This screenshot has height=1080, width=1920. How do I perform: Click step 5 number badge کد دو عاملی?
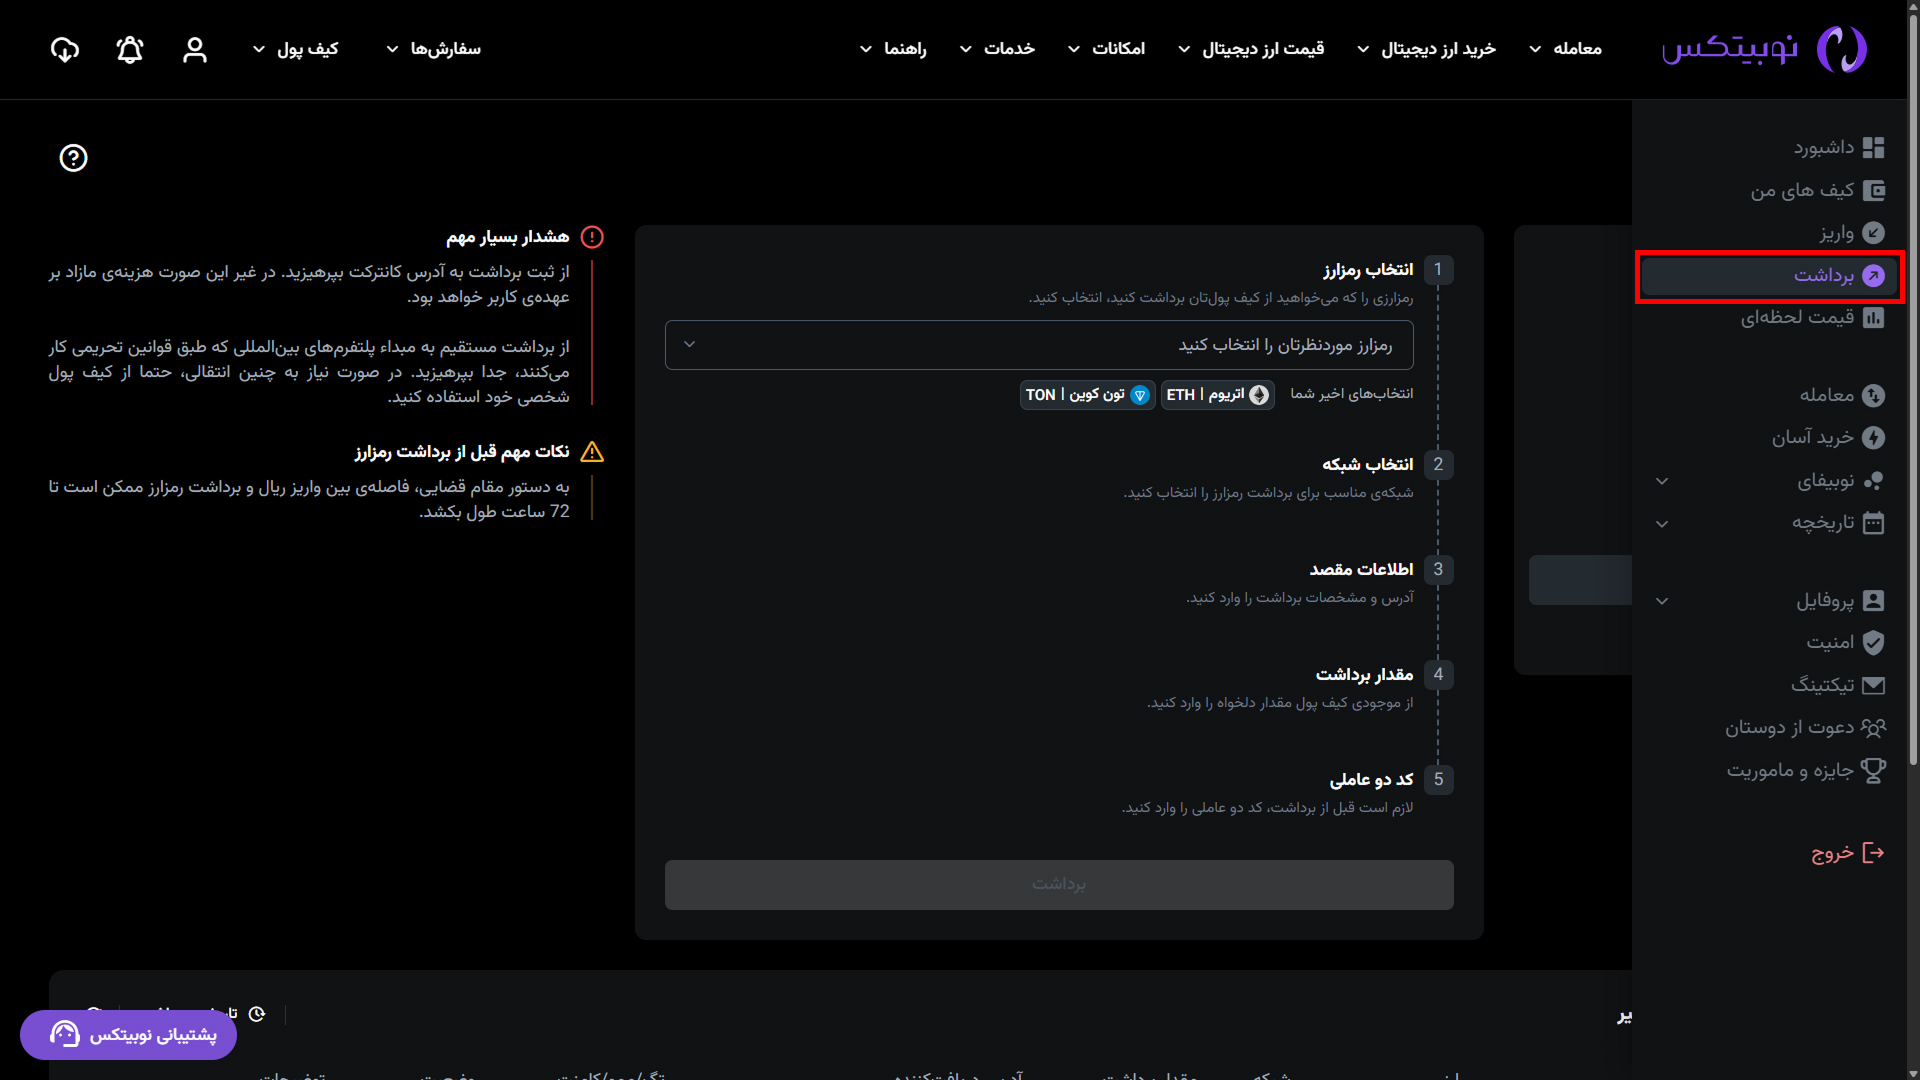coord(1438,780)
